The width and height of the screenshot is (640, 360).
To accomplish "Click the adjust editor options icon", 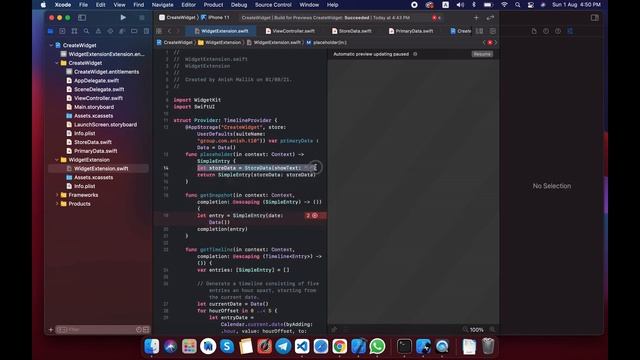I will (x=480, y=31).
